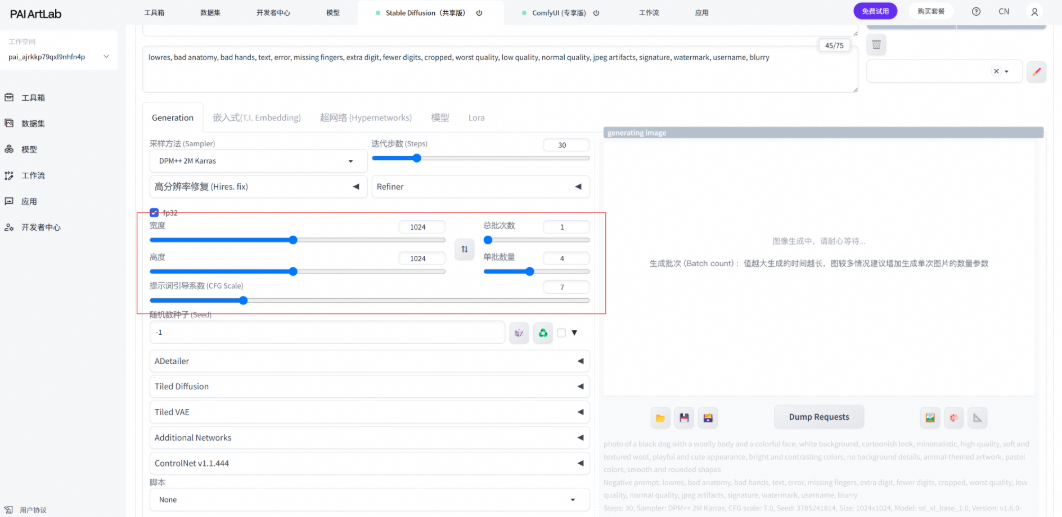Click the negative prompt text area

click(501, 69)
